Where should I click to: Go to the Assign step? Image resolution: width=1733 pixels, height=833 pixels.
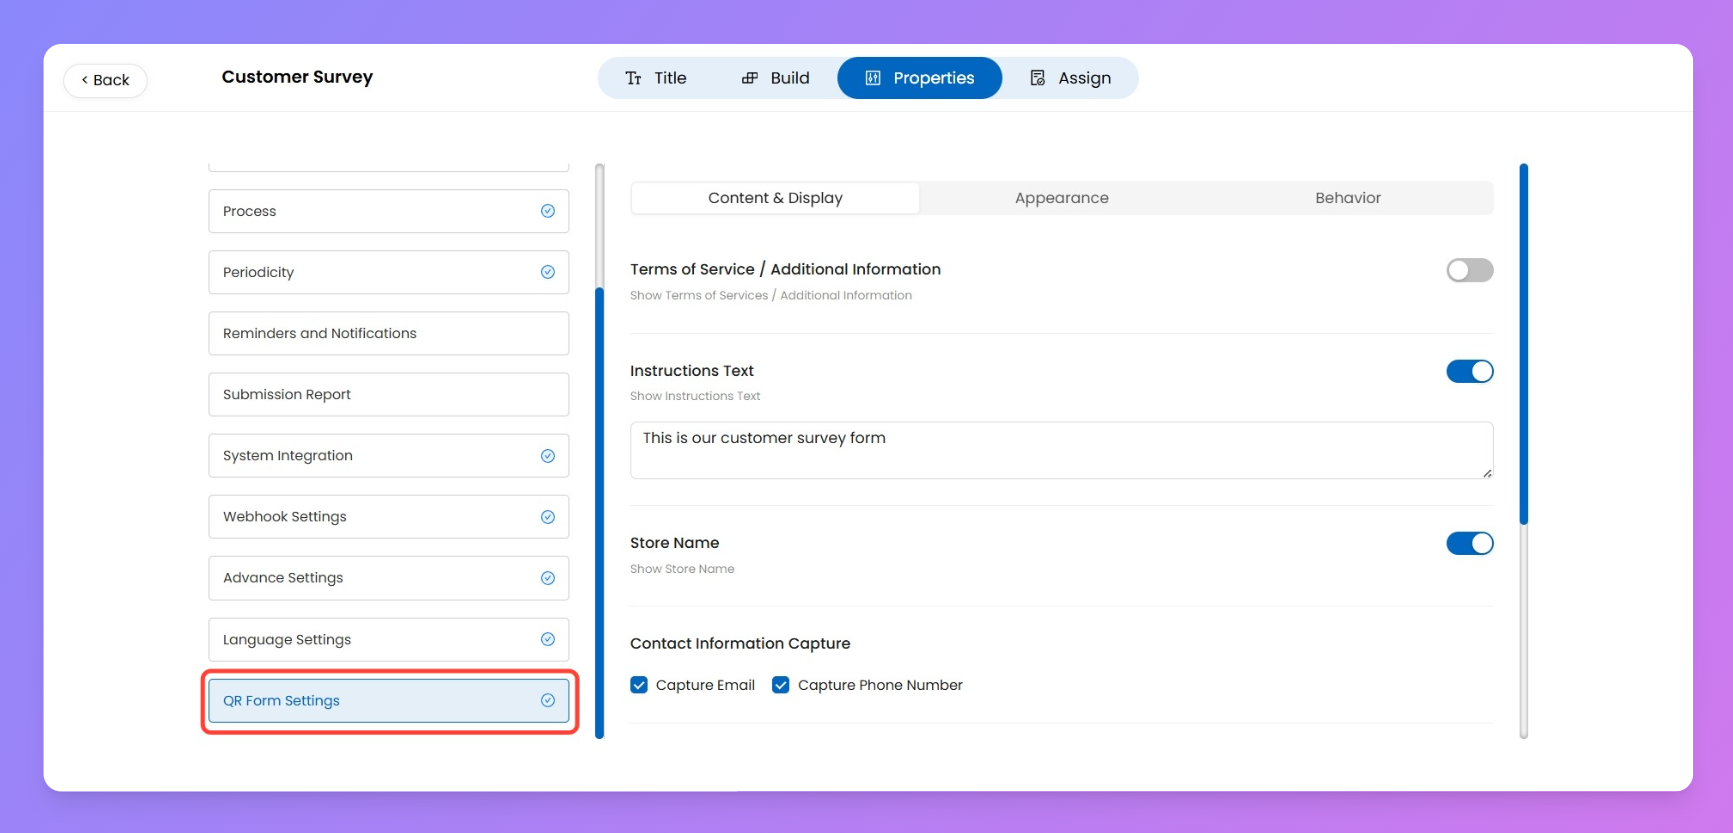(1070, 78)
